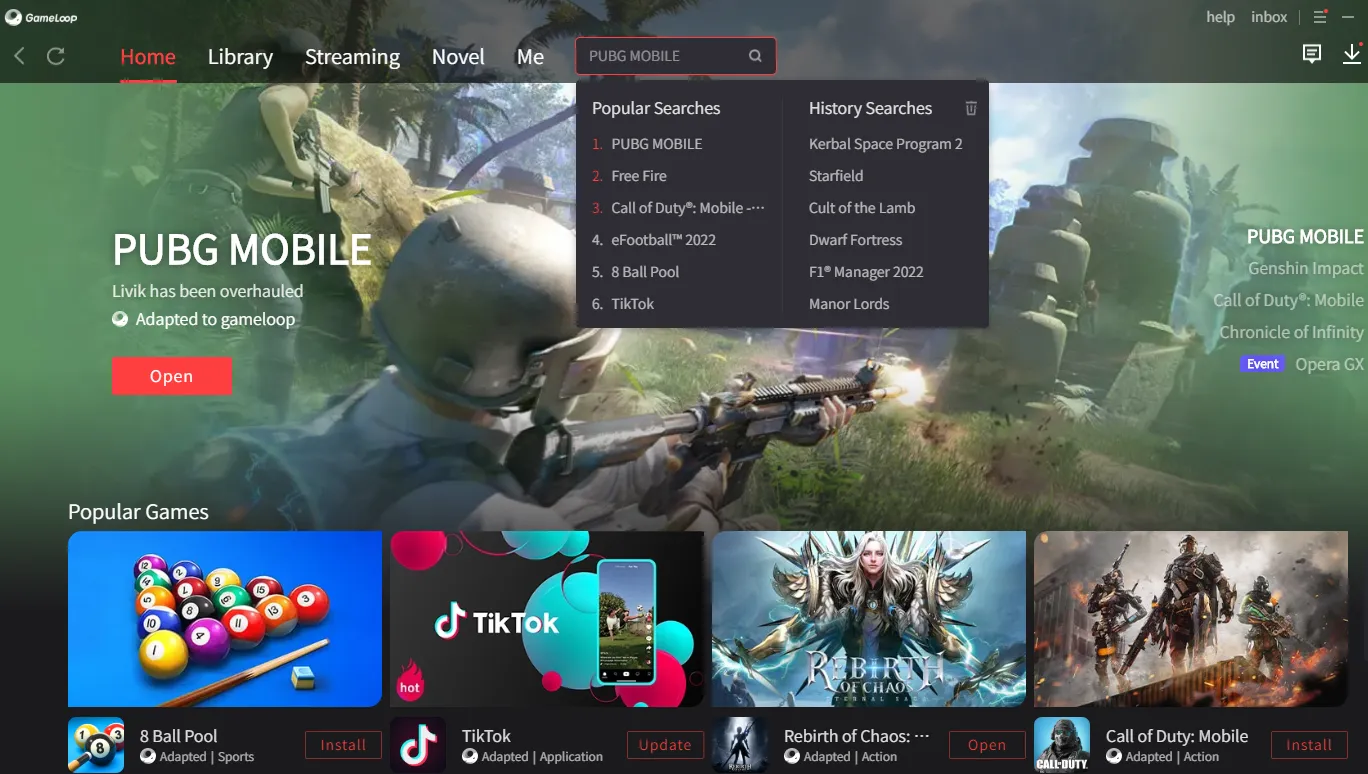Select eFootball 2022 popular search
Screen dimensions: 1368x774
(664, 240)
